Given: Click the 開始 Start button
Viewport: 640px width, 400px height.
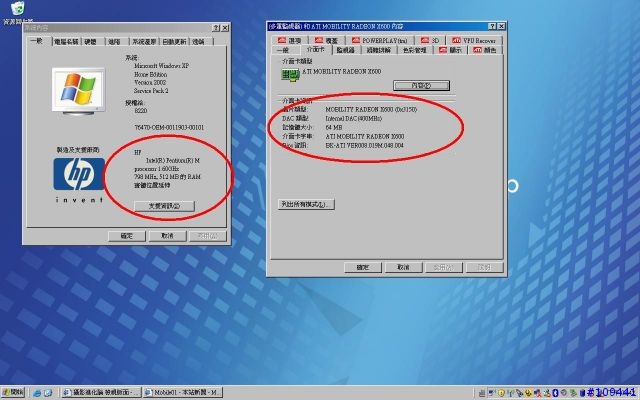Looking at the screenshot, I should click(13, 393).
